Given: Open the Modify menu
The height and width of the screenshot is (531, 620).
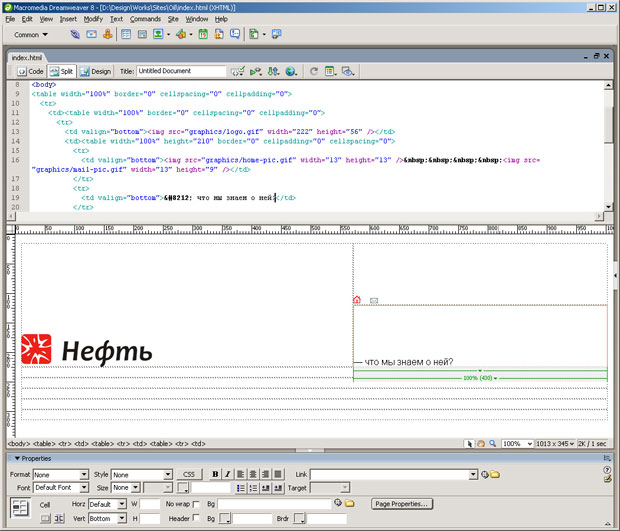Looking at the screenshot, I should click(93, 18).
